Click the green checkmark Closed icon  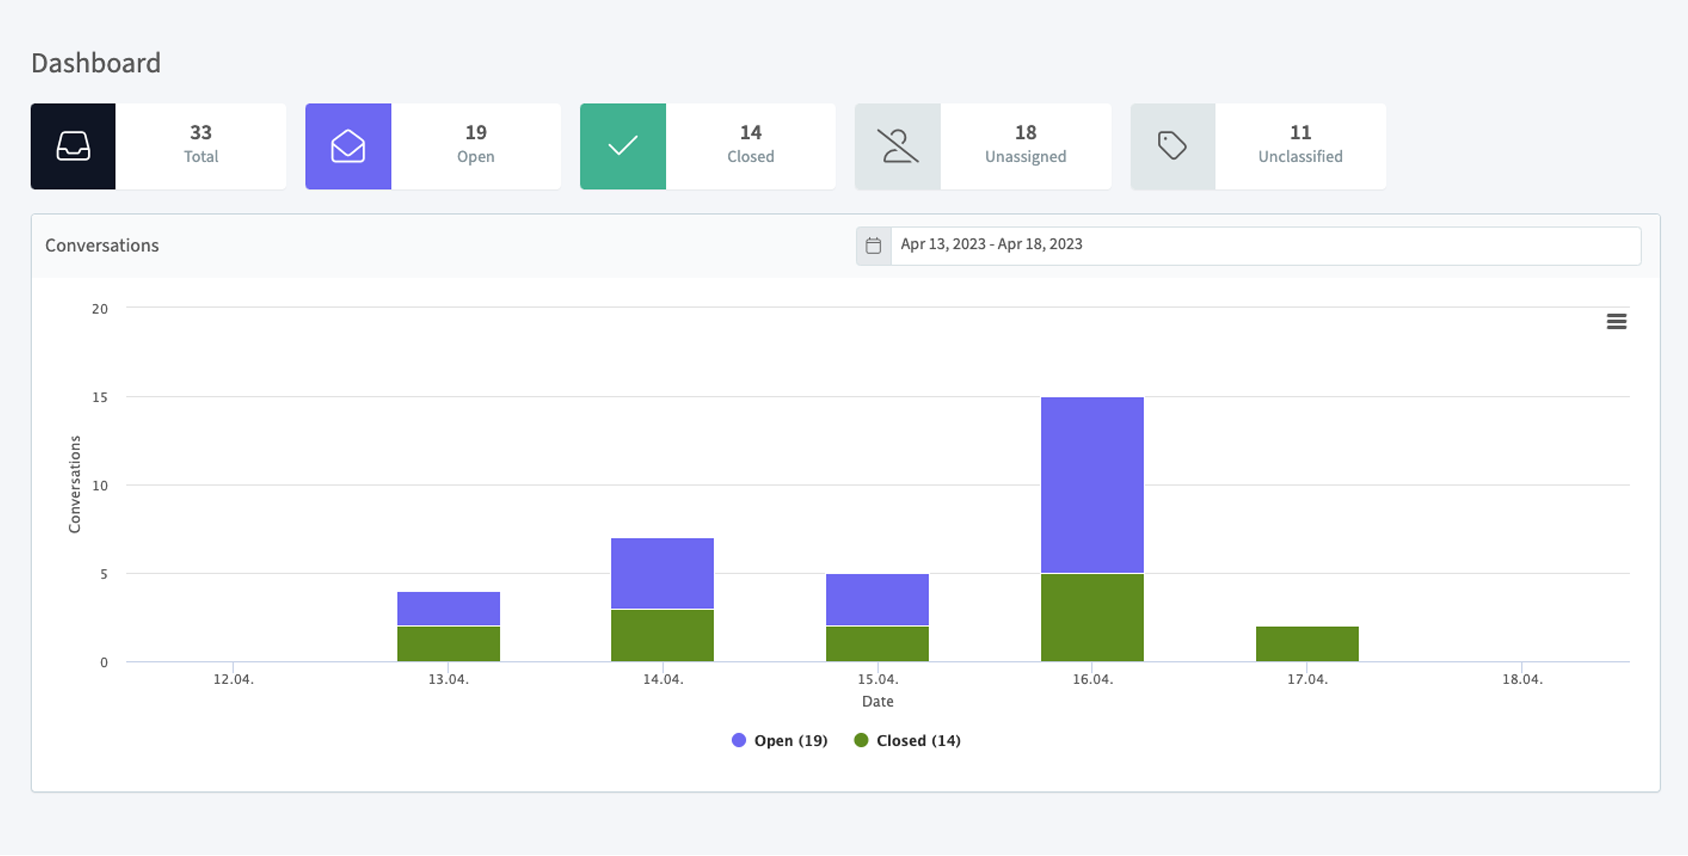coord(623,146)
